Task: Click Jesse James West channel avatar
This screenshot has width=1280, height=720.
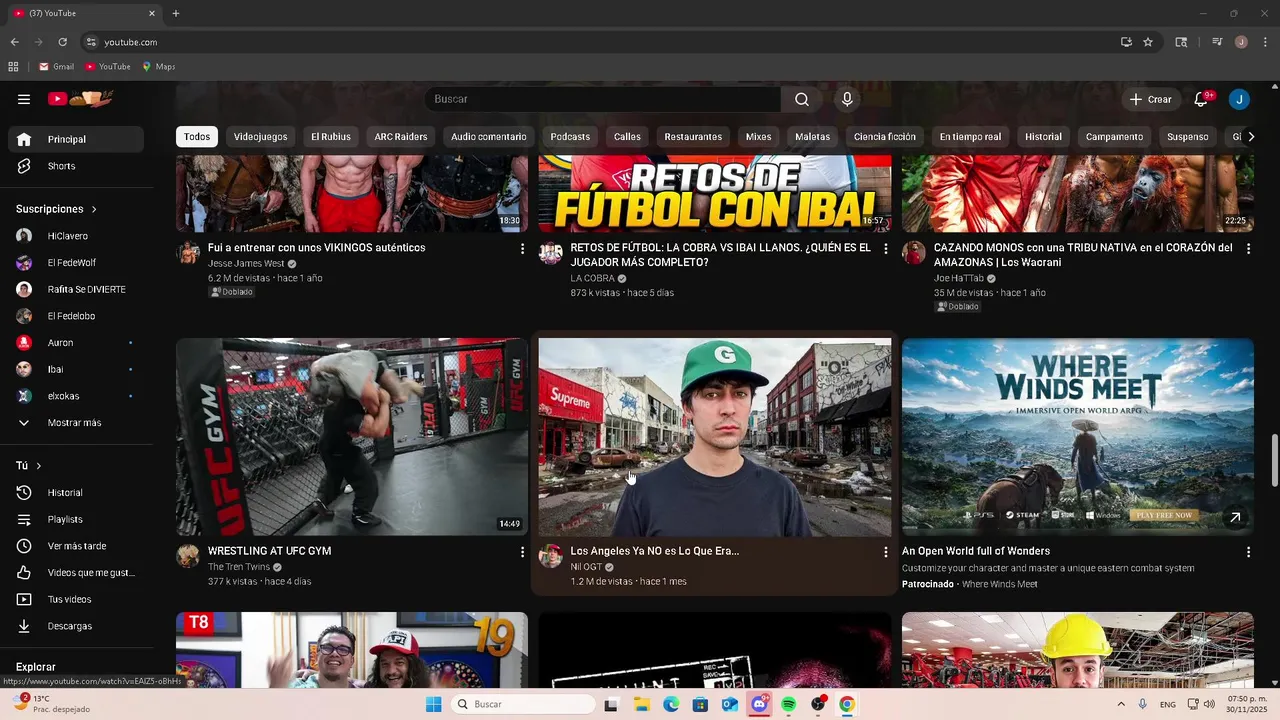Action: click(x=188, y=252)
